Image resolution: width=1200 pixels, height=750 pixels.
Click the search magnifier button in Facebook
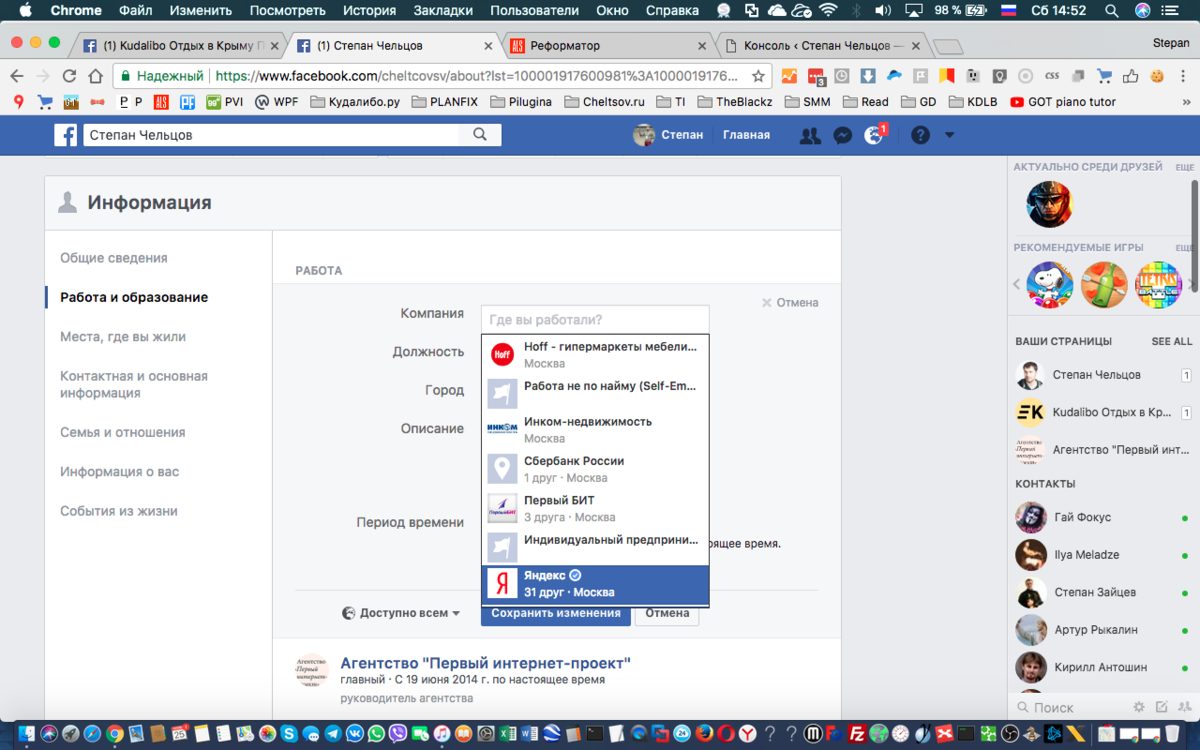481,135
